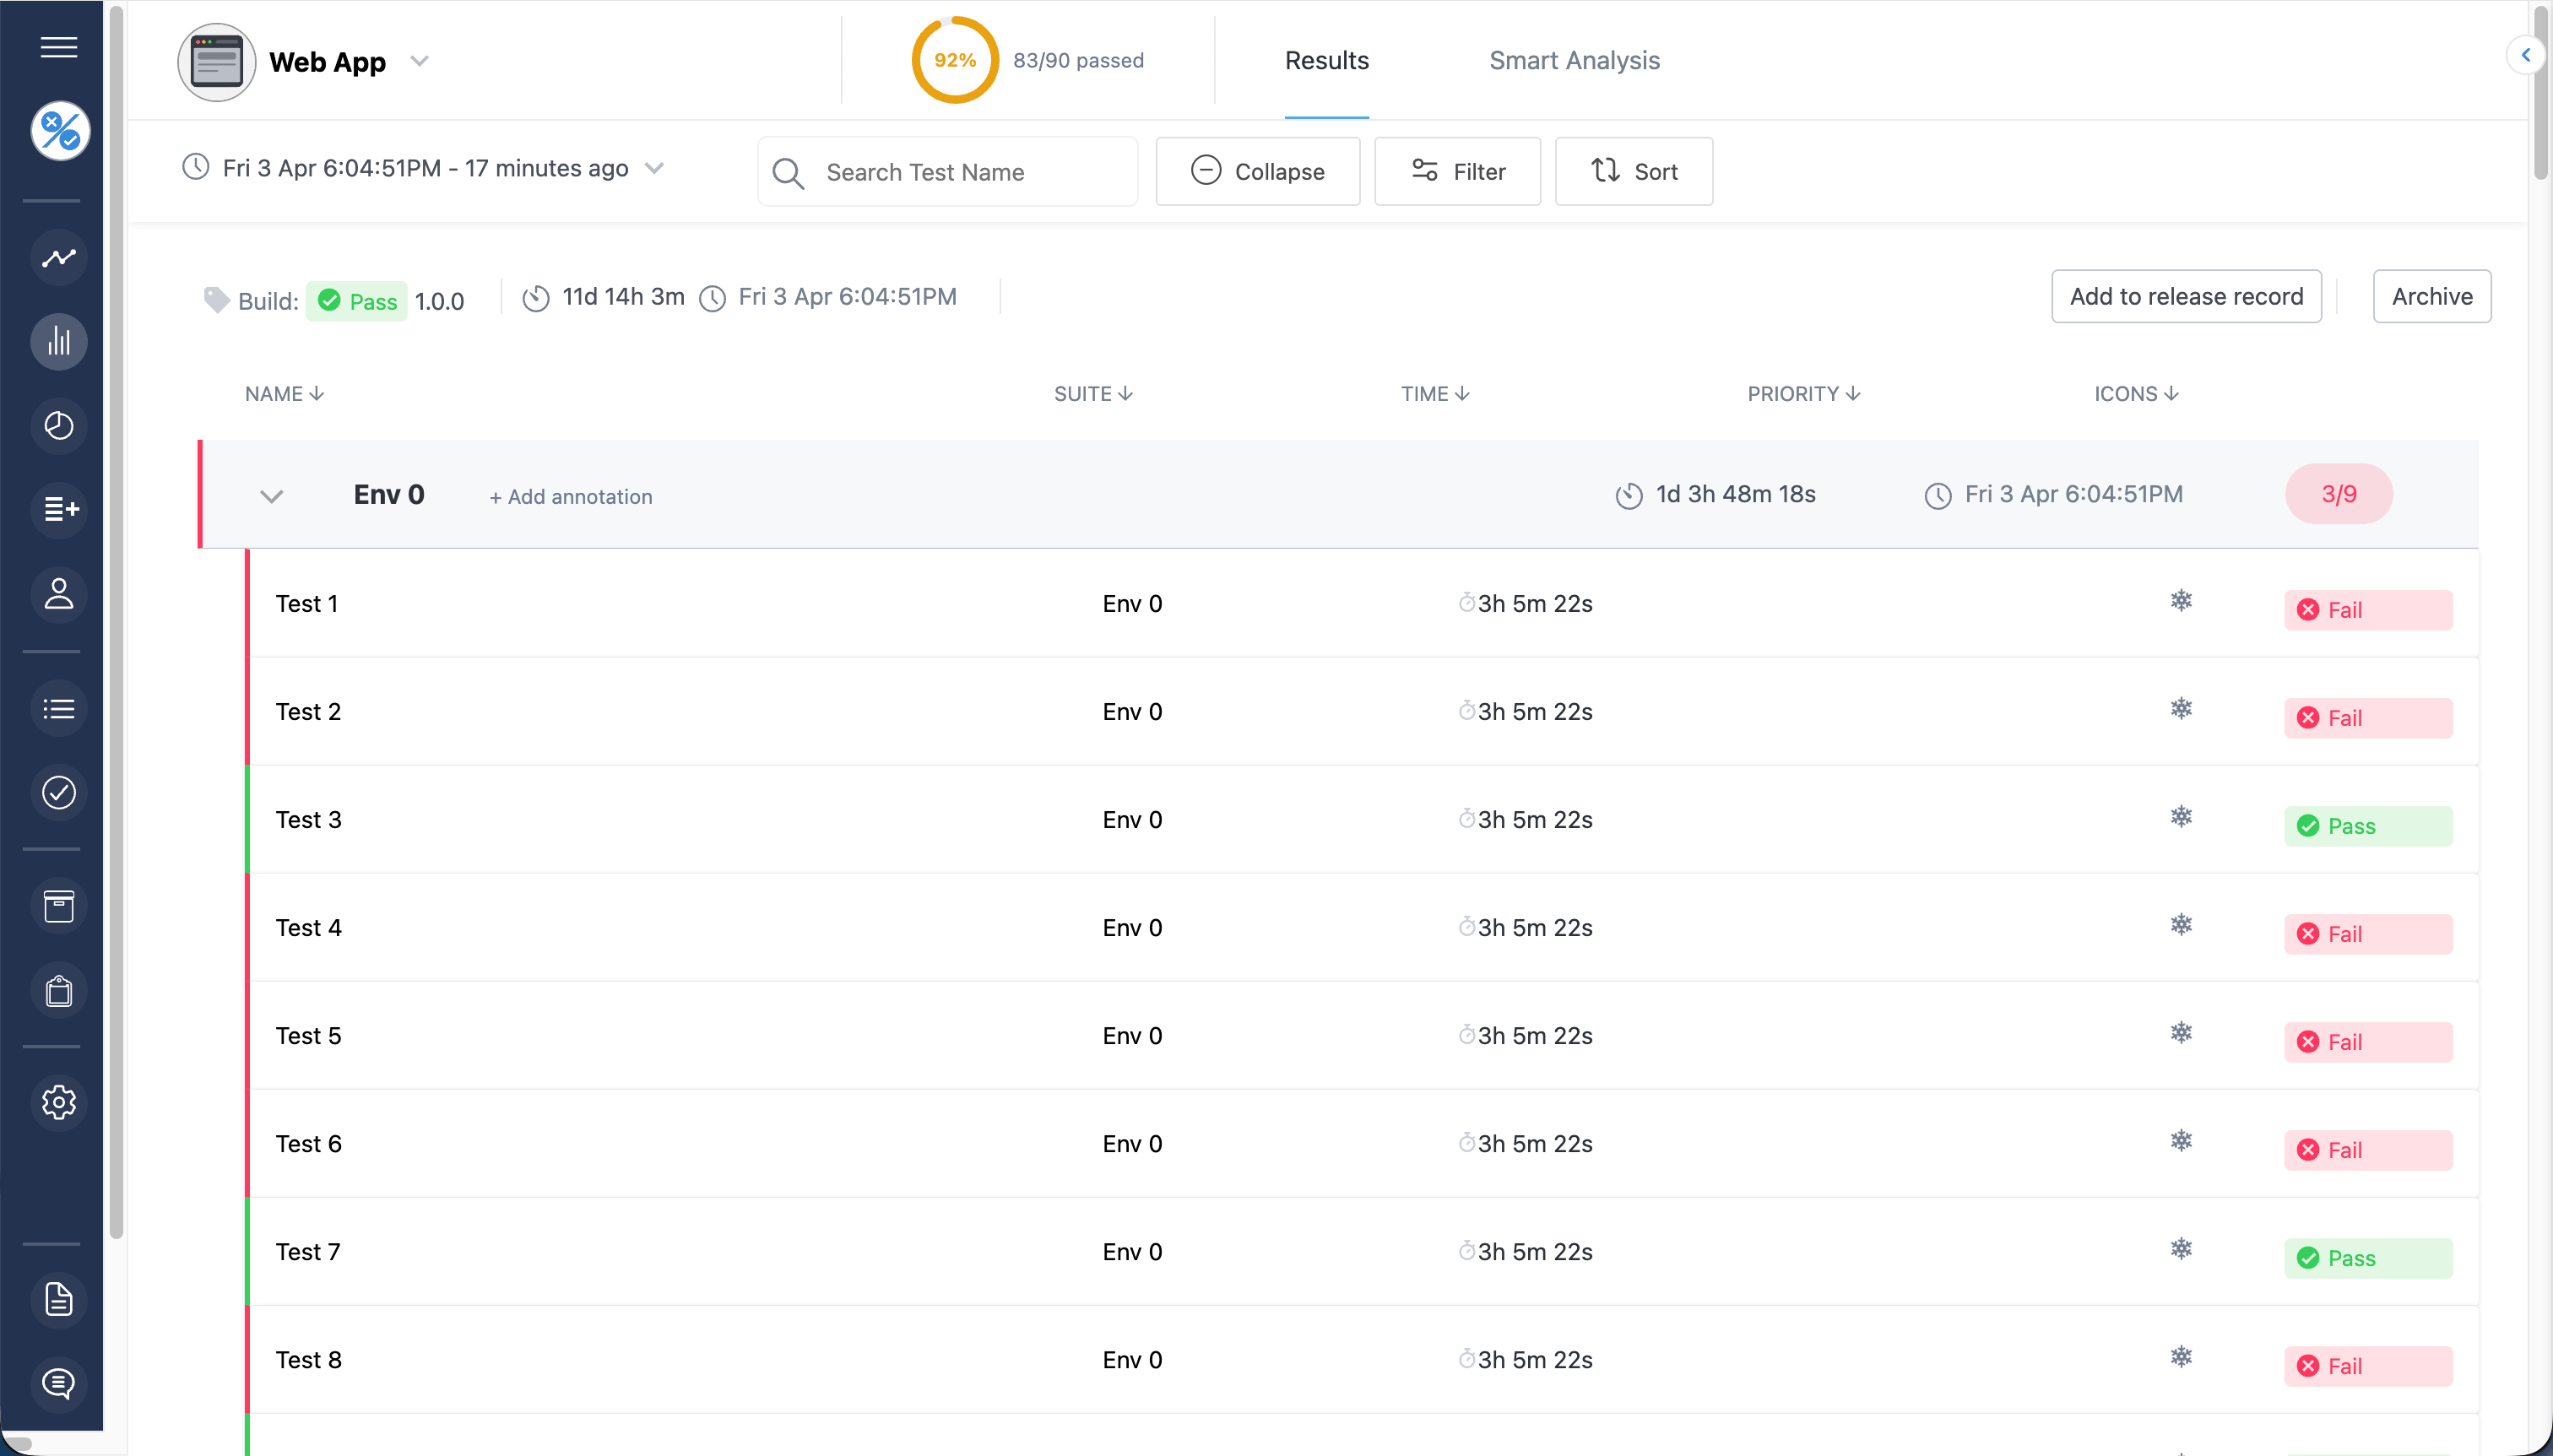Open the settings gear sidebar icon
This screenshot has height=1456, width=2553.
coord(59,1102)
